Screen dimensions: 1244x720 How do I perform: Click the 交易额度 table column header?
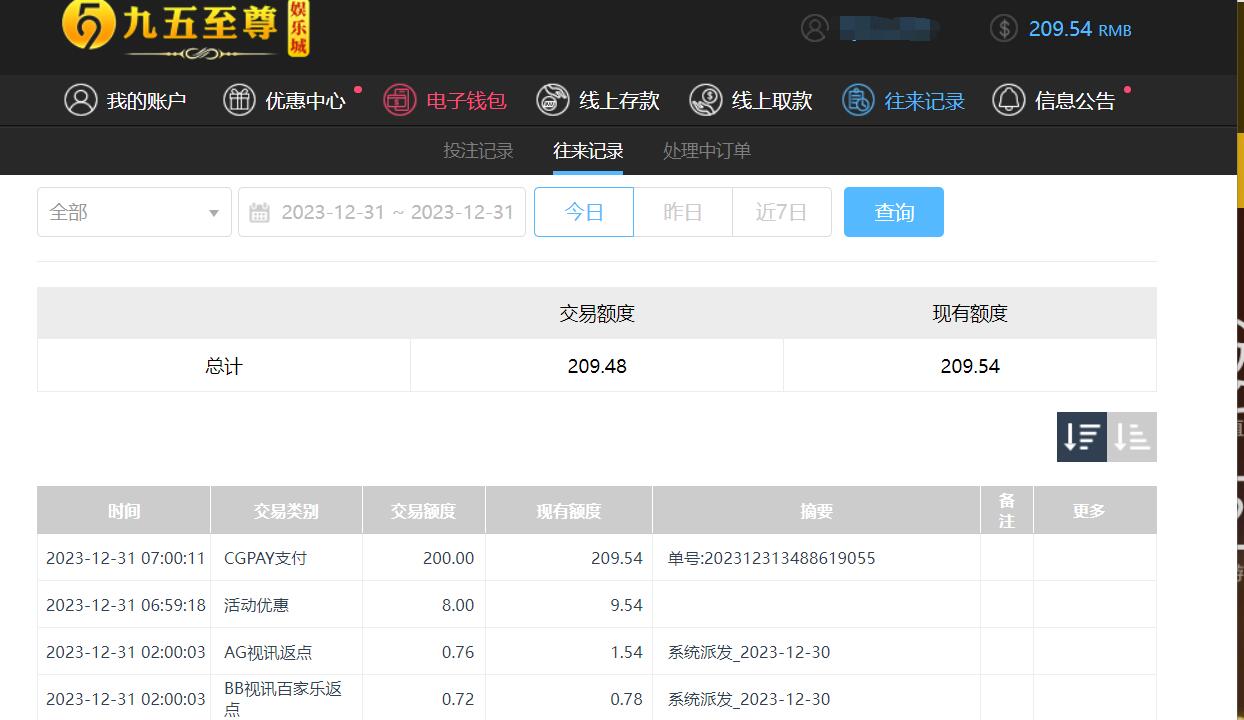coord(423,511)
